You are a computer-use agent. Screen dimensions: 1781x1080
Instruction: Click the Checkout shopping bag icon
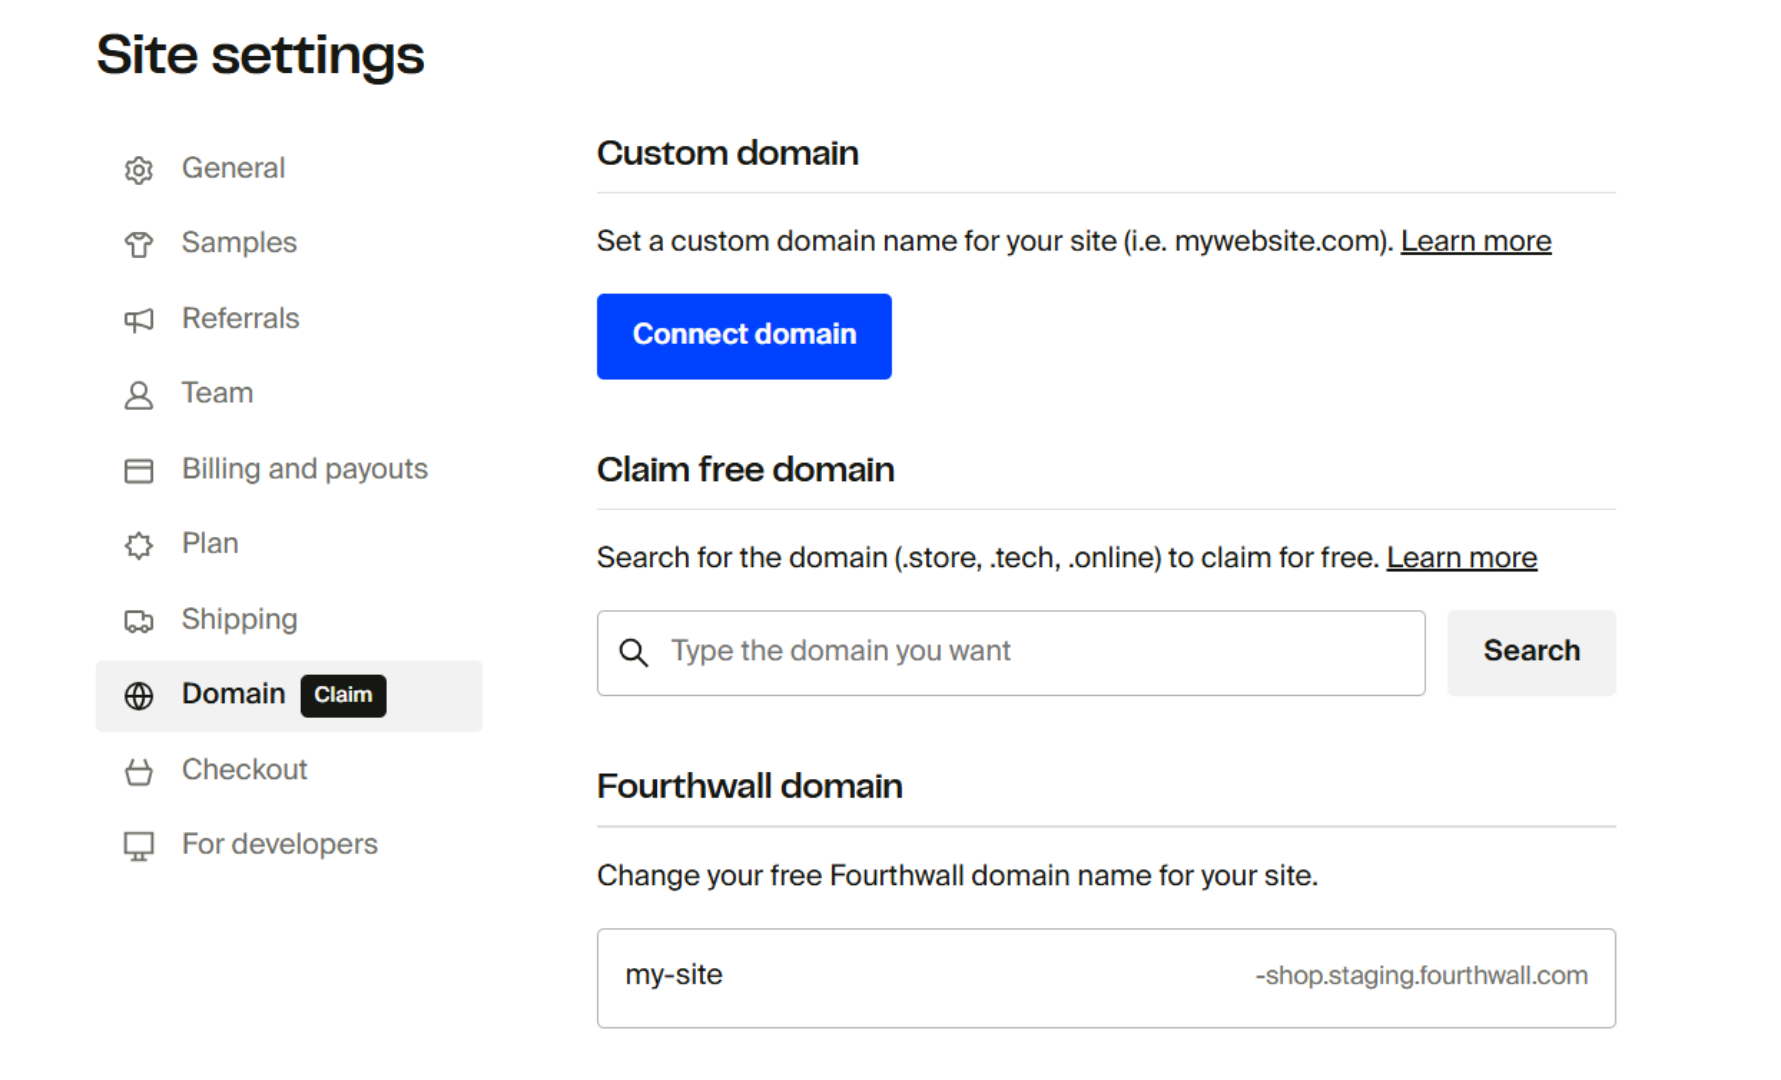(x=138, y=771)
